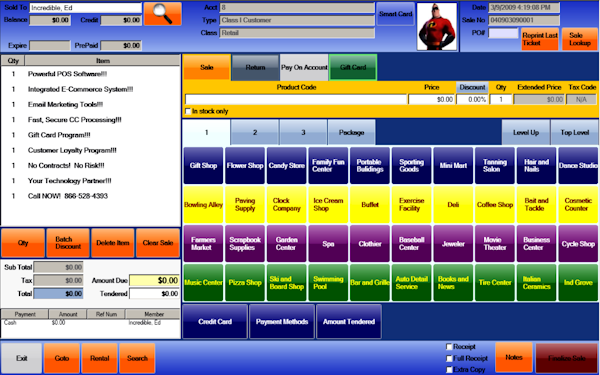Click the Price input field
This screenshot has width=600, height=375.
(431, 99)
